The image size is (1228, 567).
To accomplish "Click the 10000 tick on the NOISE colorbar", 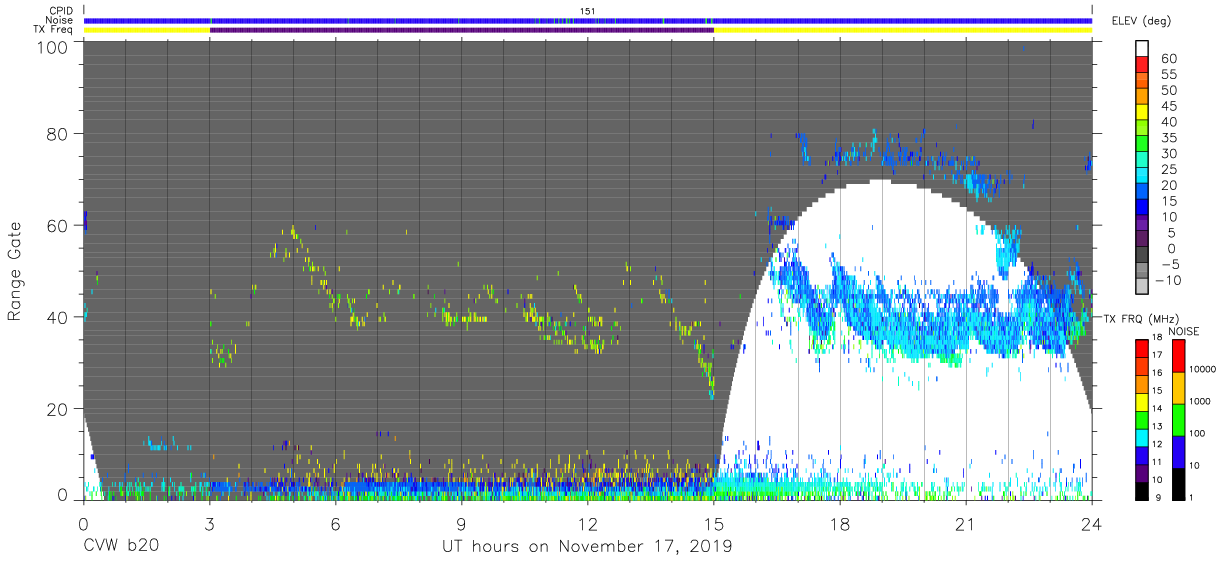I will [x=1202, y=369].
